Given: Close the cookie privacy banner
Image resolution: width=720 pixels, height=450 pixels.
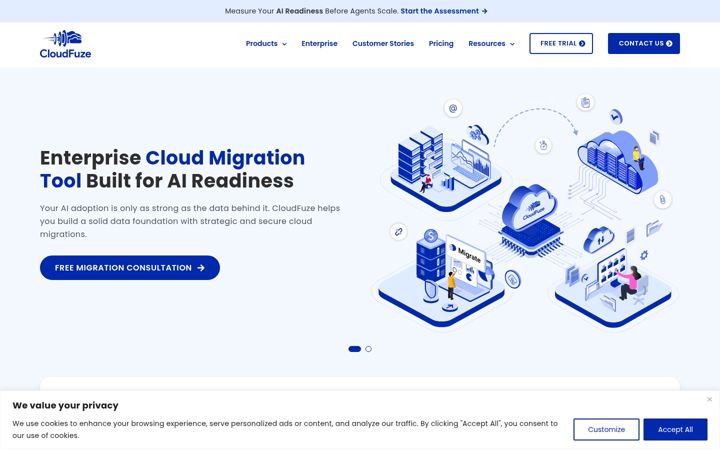Looking at the screenshot, I should coord(709,399).
